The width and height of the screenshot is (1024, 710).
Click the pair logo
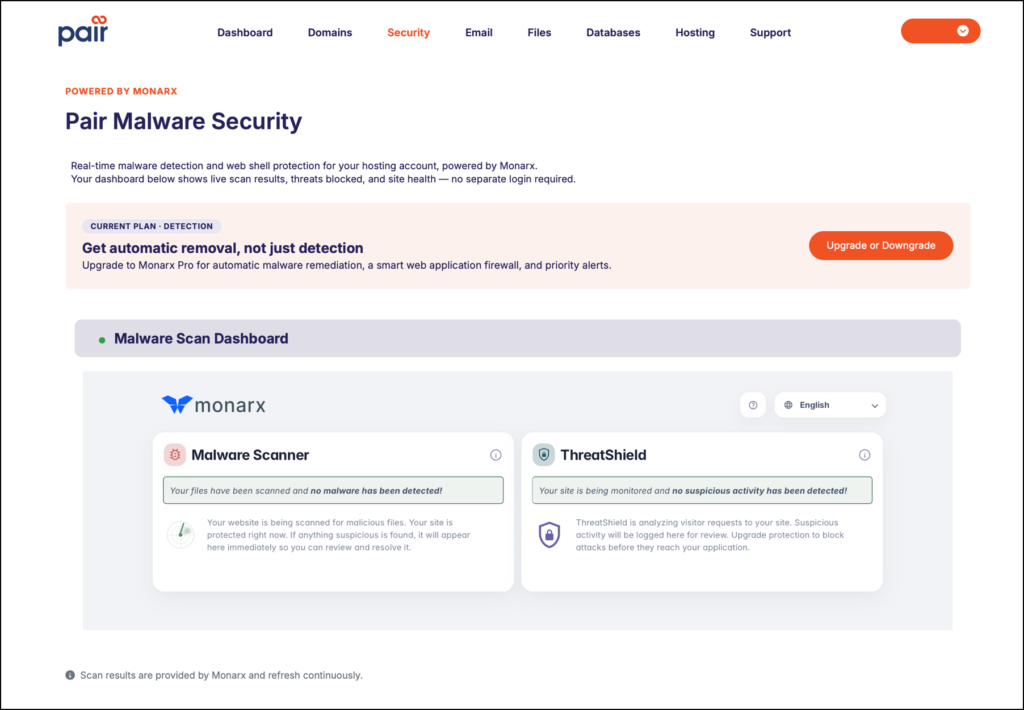pyautogui.click(x=83, y=31)
